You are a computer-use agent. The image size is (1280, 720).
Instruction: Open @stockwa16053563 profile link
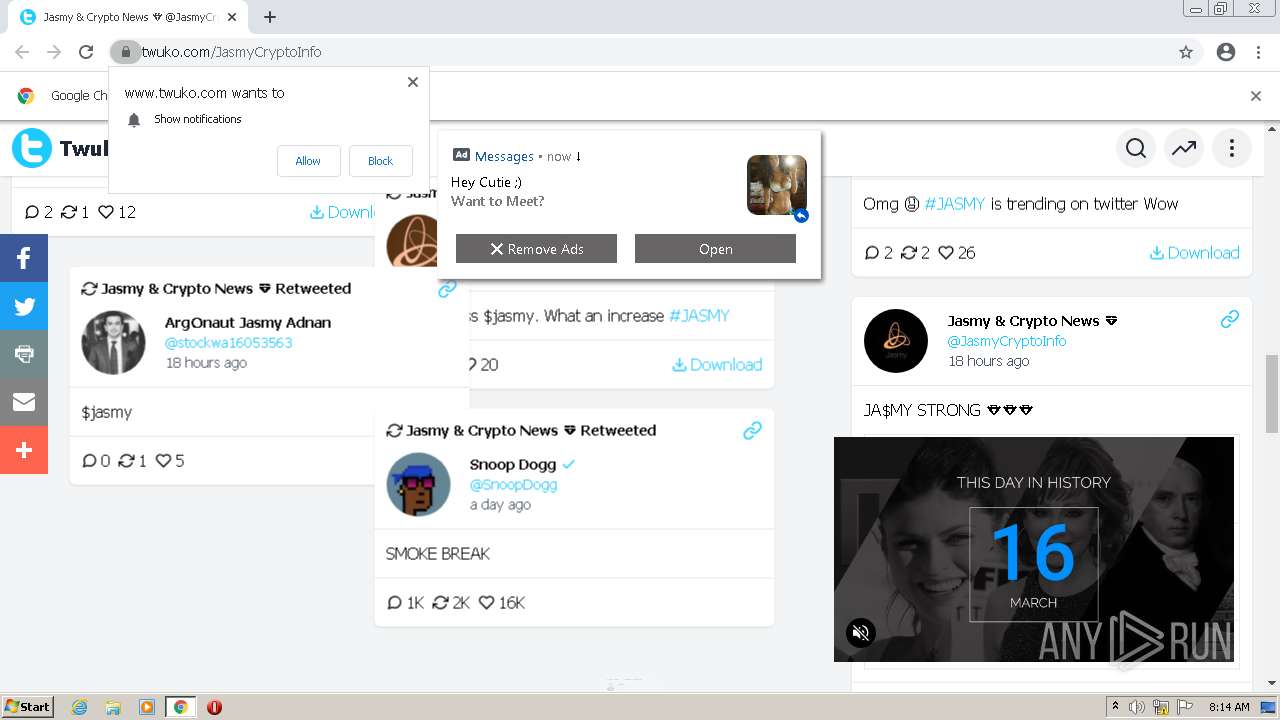click(228, 342)
